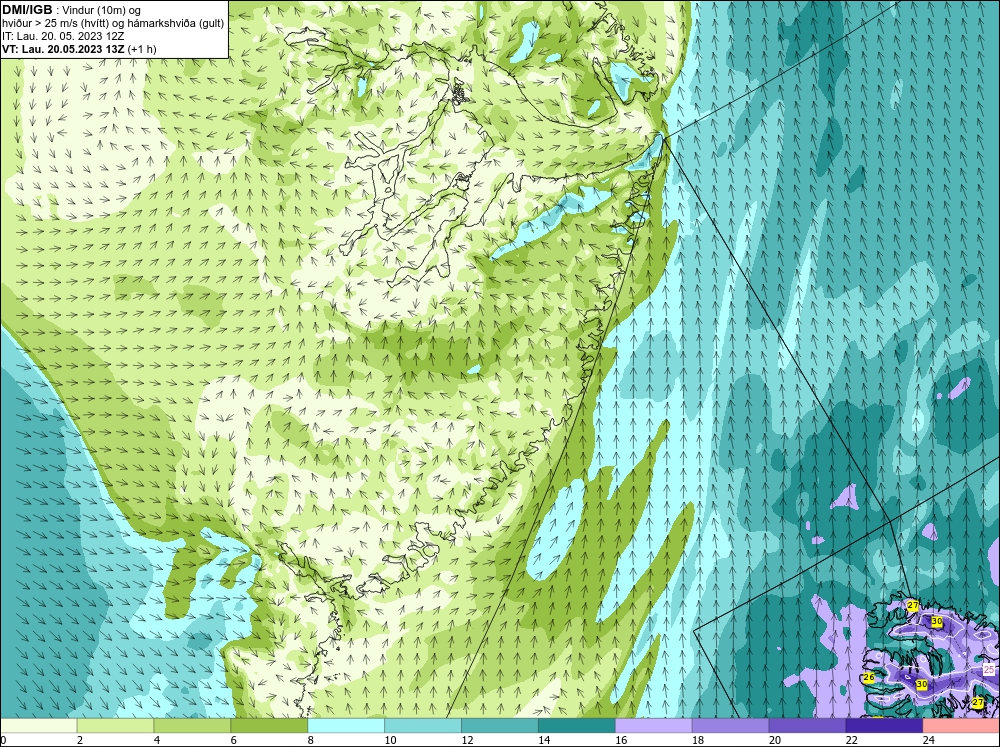Click the 16–18 m/s lavender legend swatch
The width and height of the screenshot is (1000, 747).
point(654,726)
